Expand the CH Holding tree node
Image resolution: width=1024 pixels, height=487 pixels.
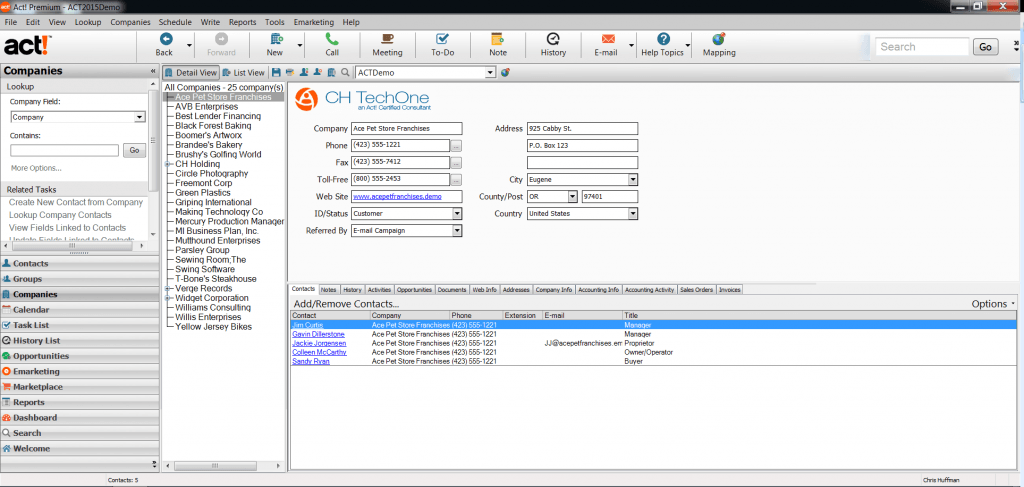click(168, 165)
